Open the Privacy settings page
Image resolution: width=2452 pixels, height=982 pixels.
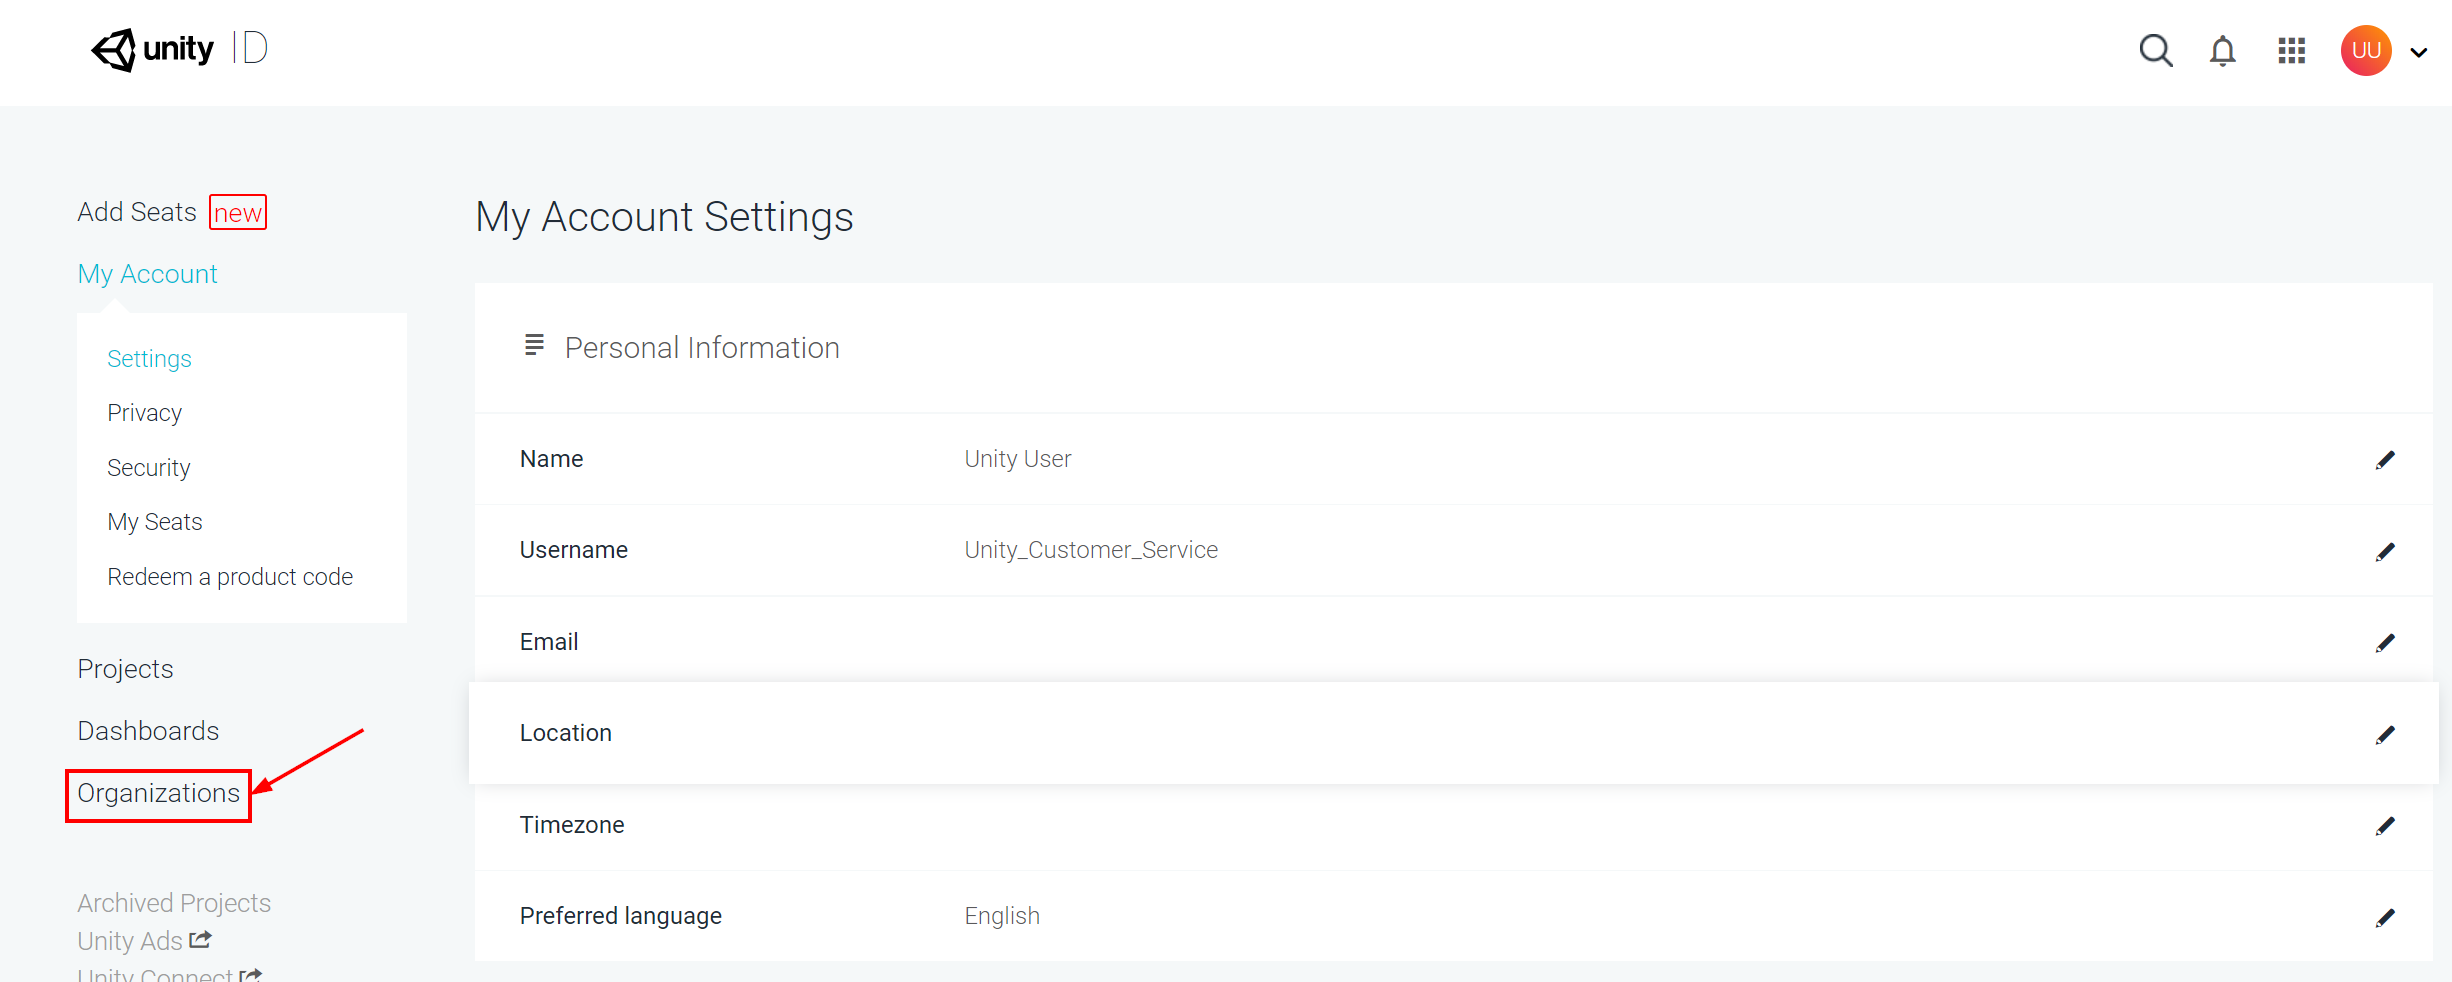[144, 413]
